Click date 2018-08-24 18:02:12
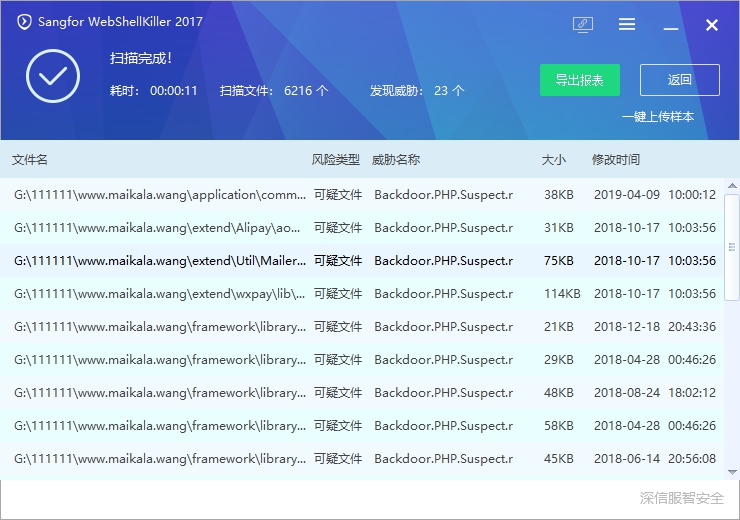Viewport: 740px width, 520px height. [x=655, y=393]
